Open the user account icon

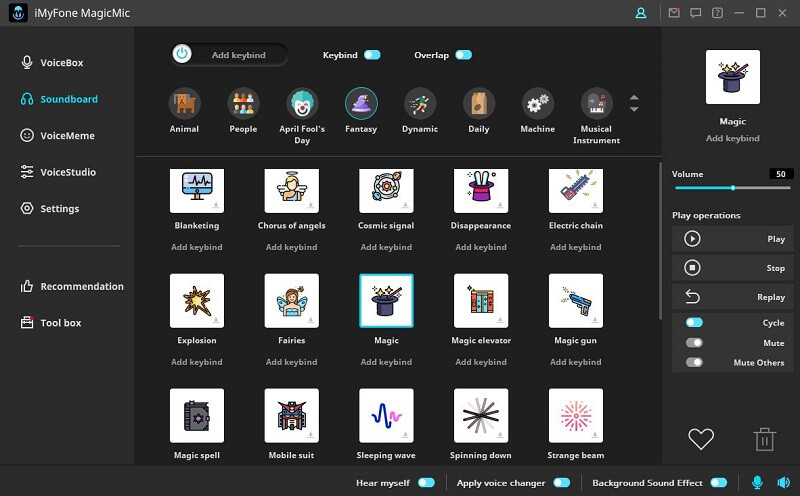click(x=641, y=13)
